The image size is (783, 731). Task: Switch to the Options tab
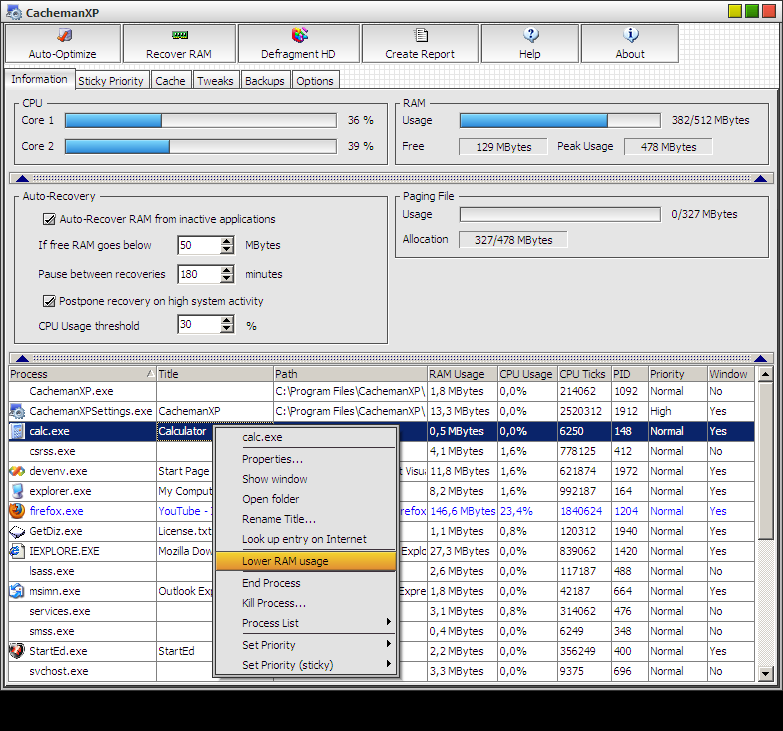[315, 80]
